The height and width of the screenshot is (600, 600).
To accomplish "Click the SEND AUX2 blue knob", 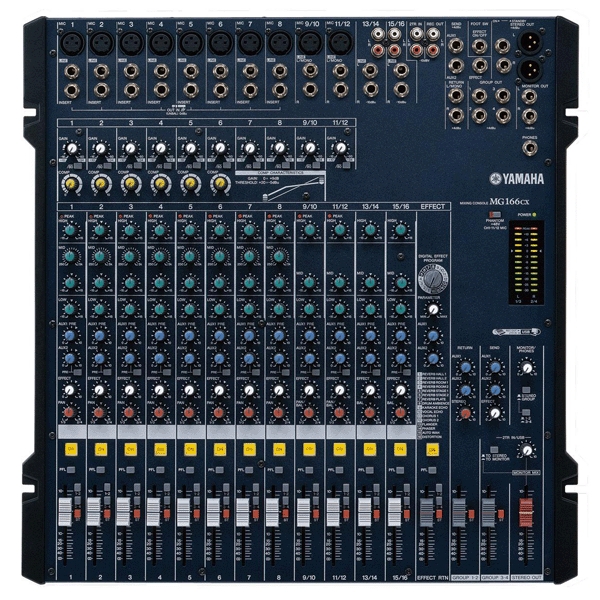I will pyautogui.click(x=495, y=390).
